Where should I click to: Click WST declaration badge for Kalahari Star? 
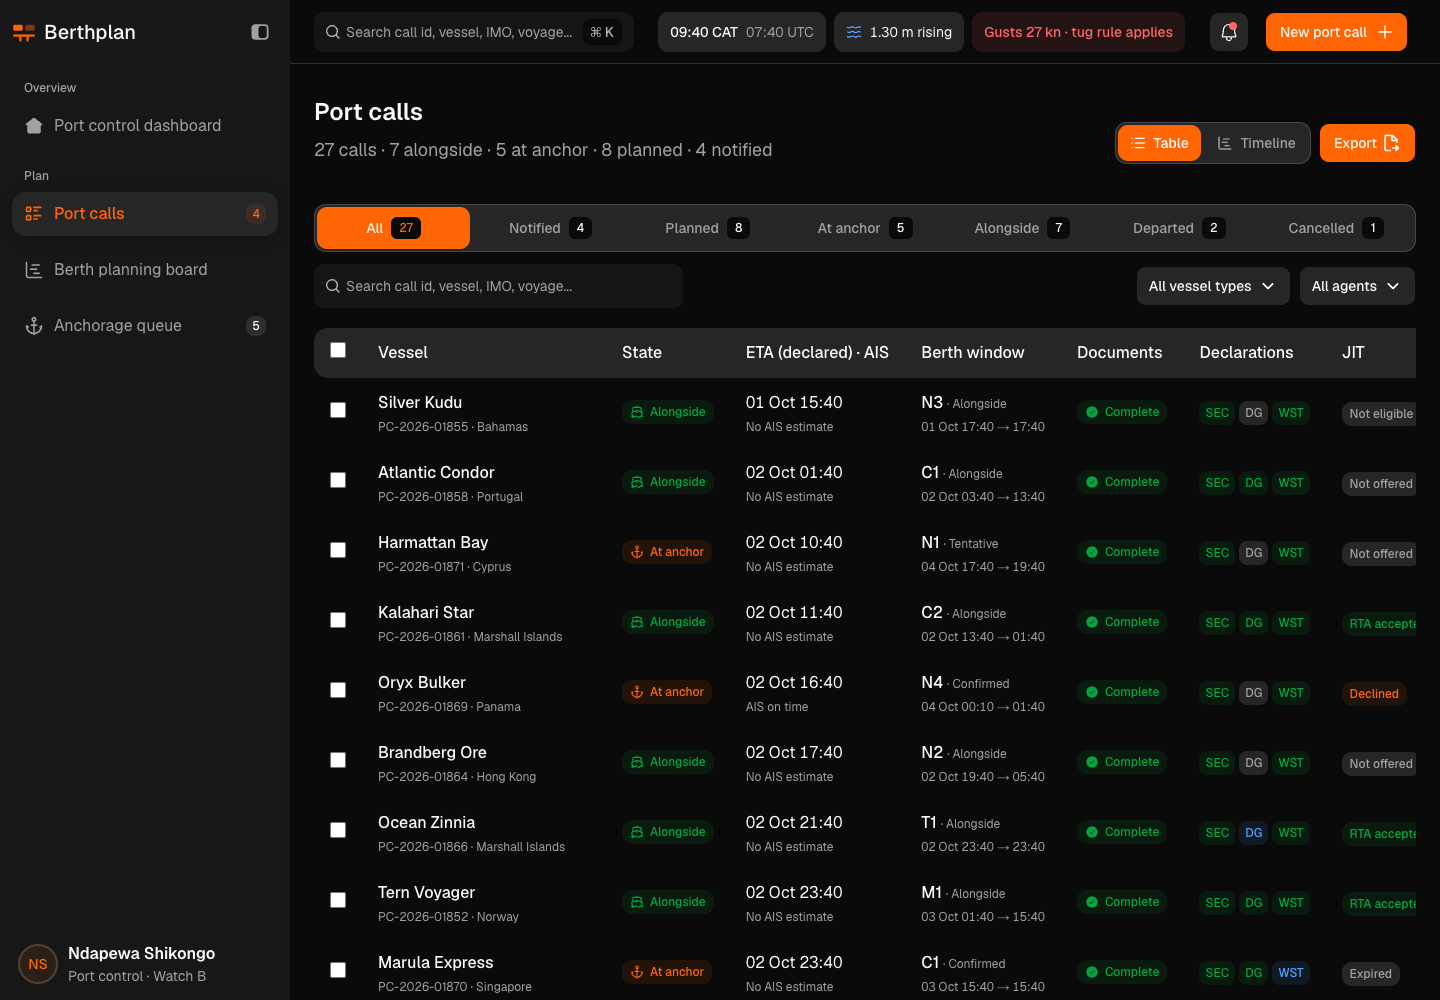1291,623
